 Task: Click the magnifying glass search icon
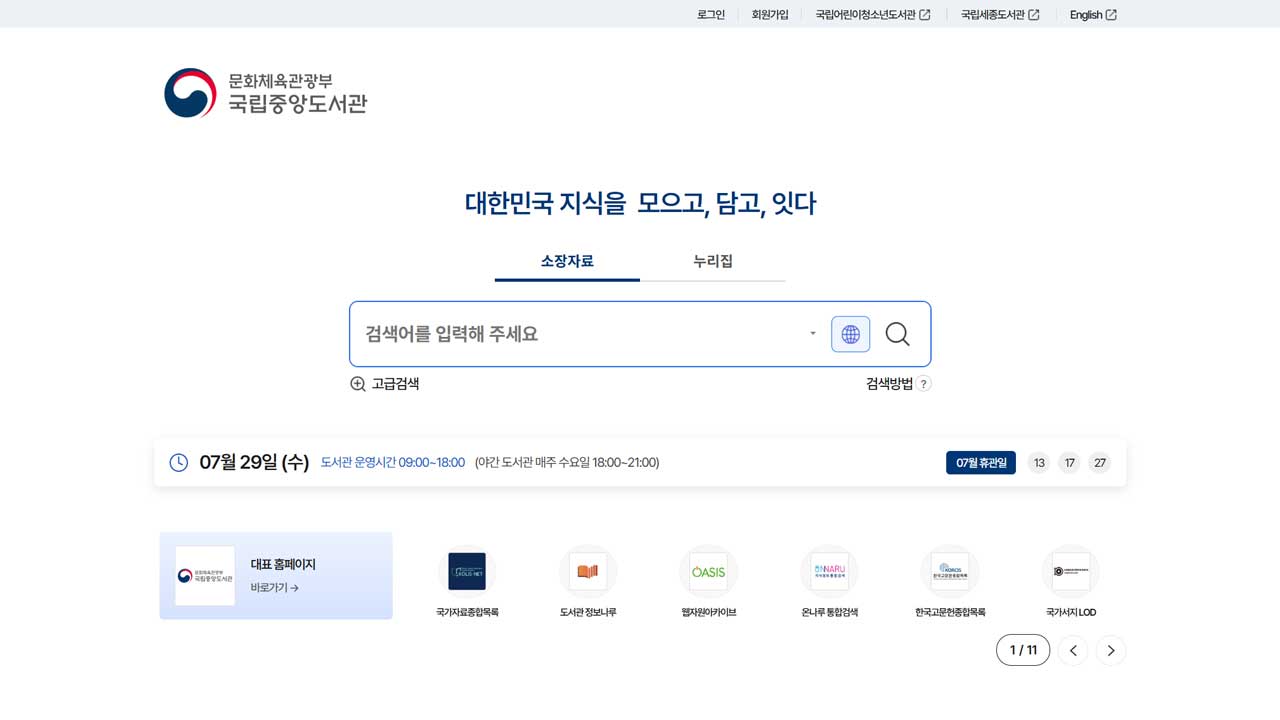[x=897, y=334]
